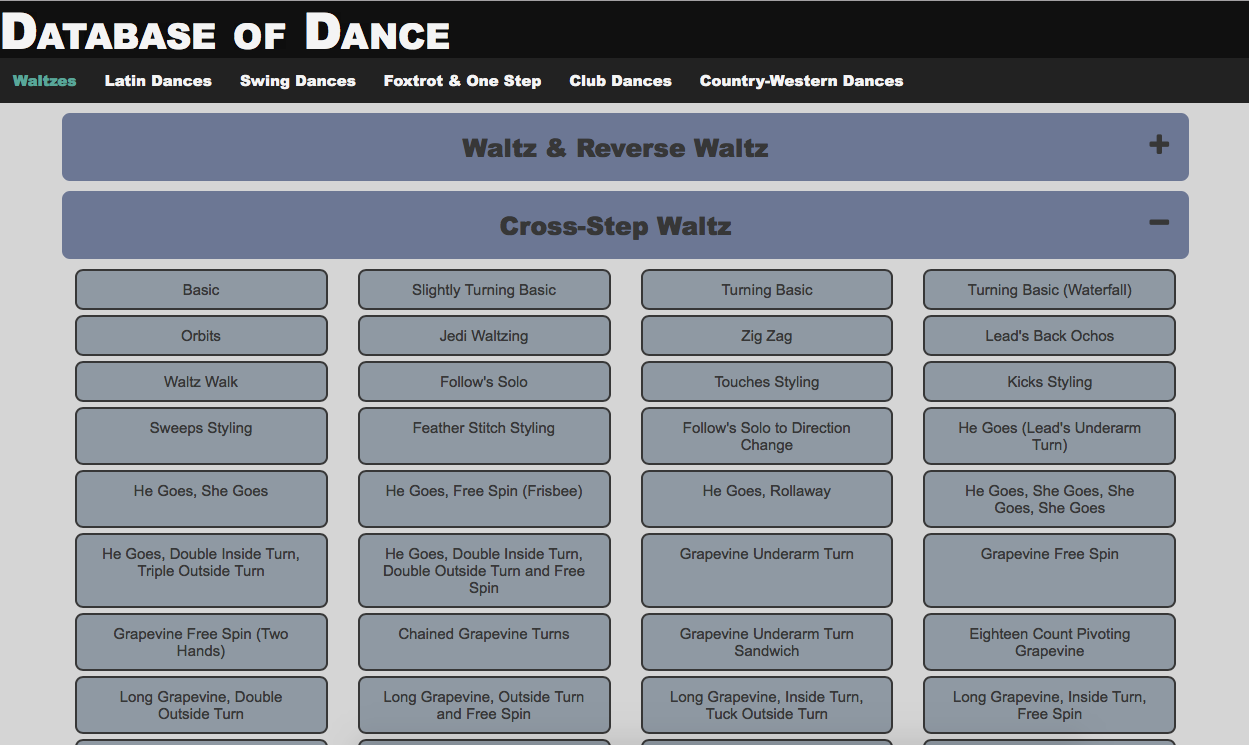
Task: Open Lead's Back Ochos entry
Action: (x=1049, y=336)
